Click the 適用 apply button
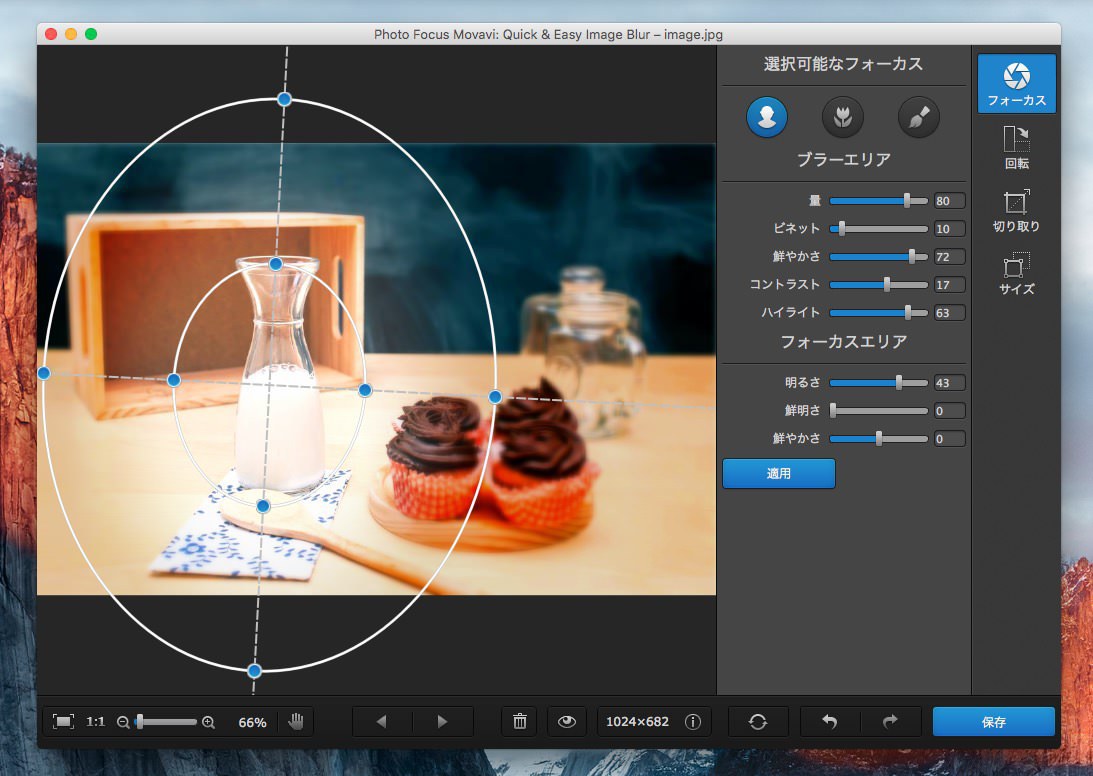This screenshot has width=1093, height=776. (778, 474)
